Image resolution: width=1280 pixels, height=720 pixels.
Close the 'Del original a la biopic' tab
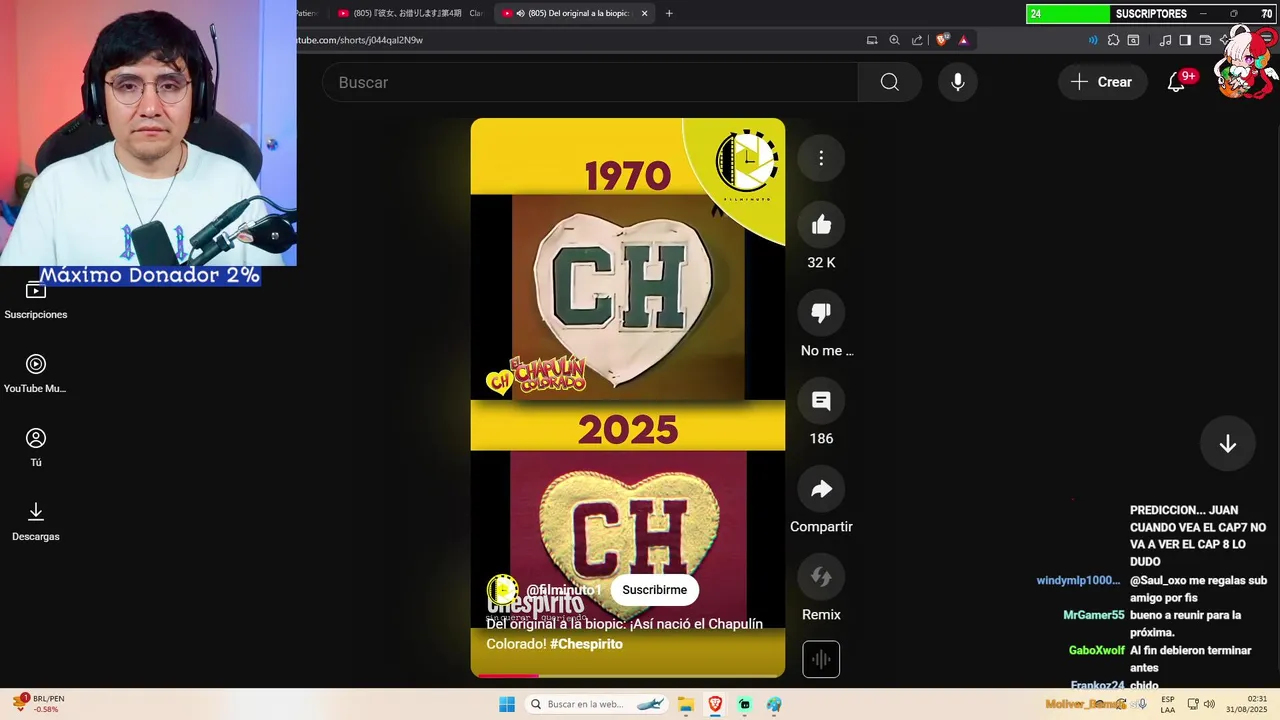tap(644, 13)
